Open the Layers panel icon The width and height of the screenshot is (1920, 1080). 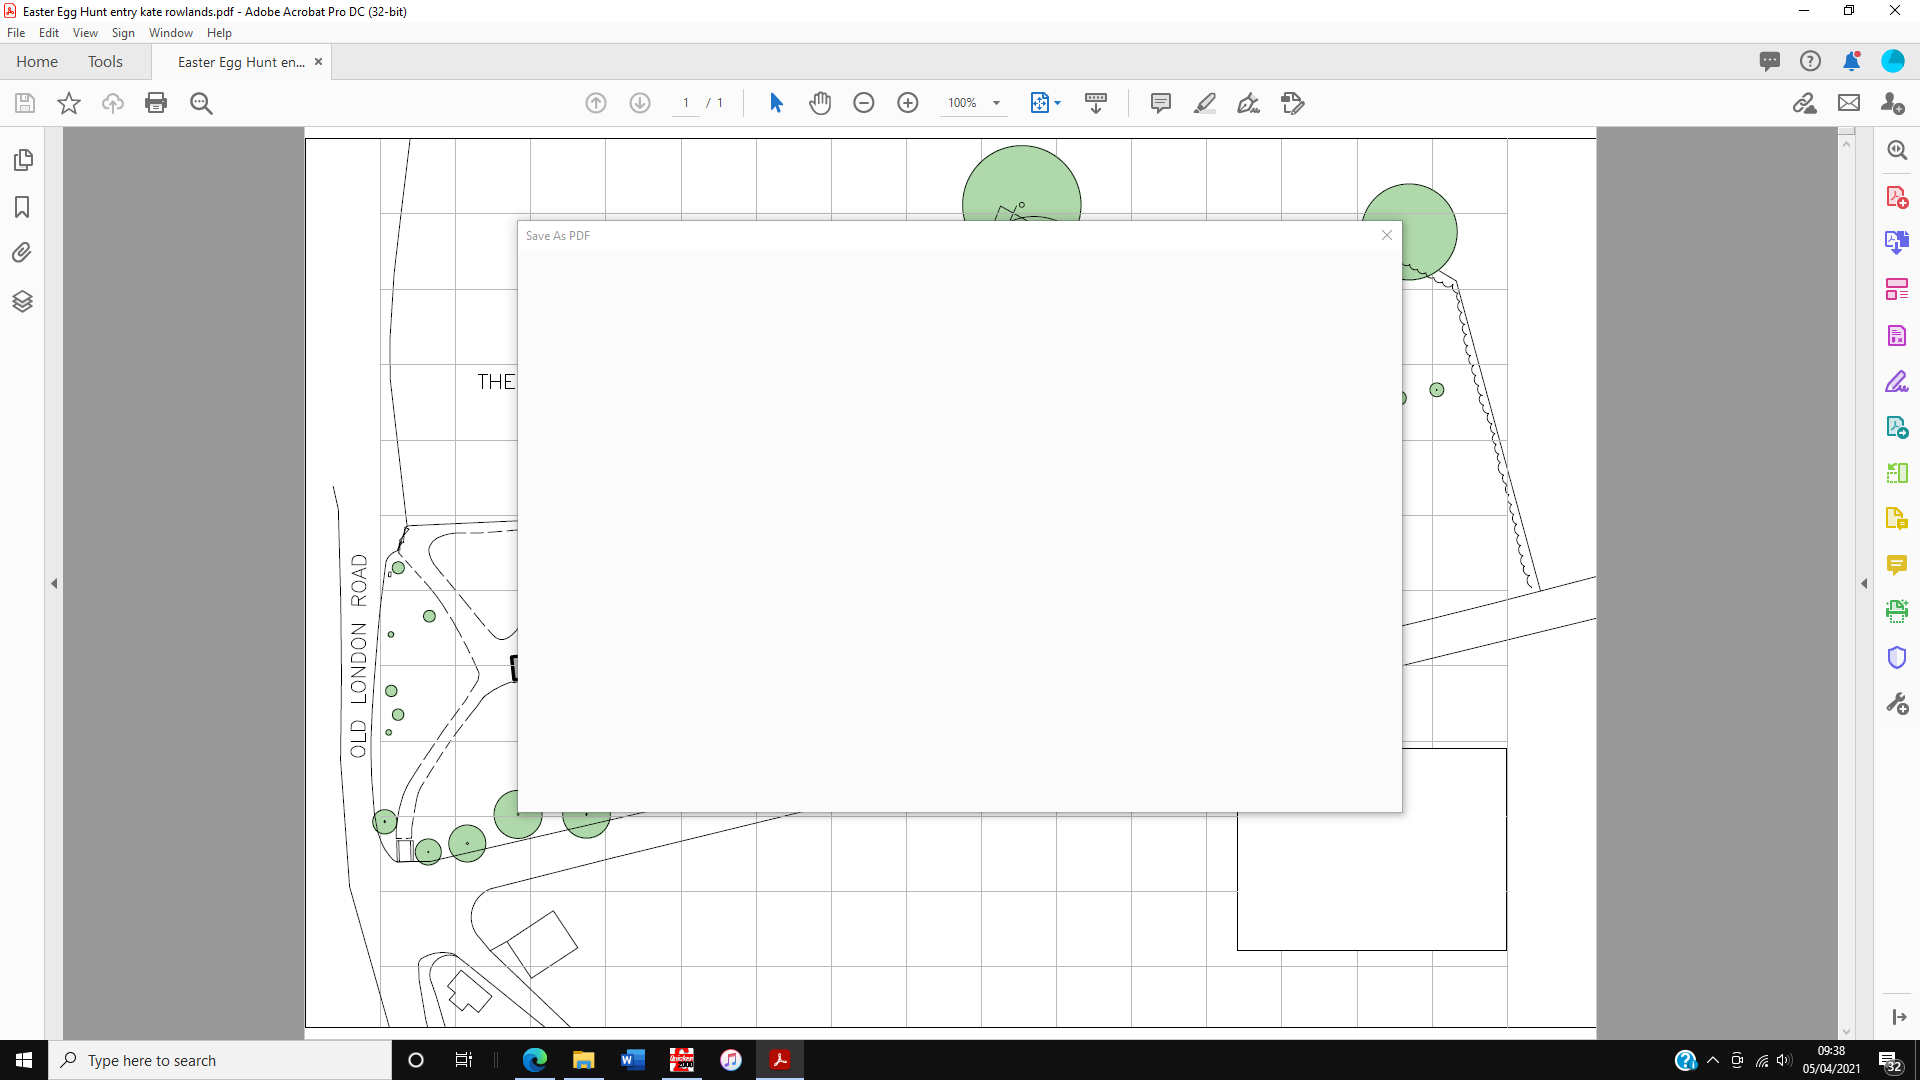pyautogui.click(x=22, y=301)
